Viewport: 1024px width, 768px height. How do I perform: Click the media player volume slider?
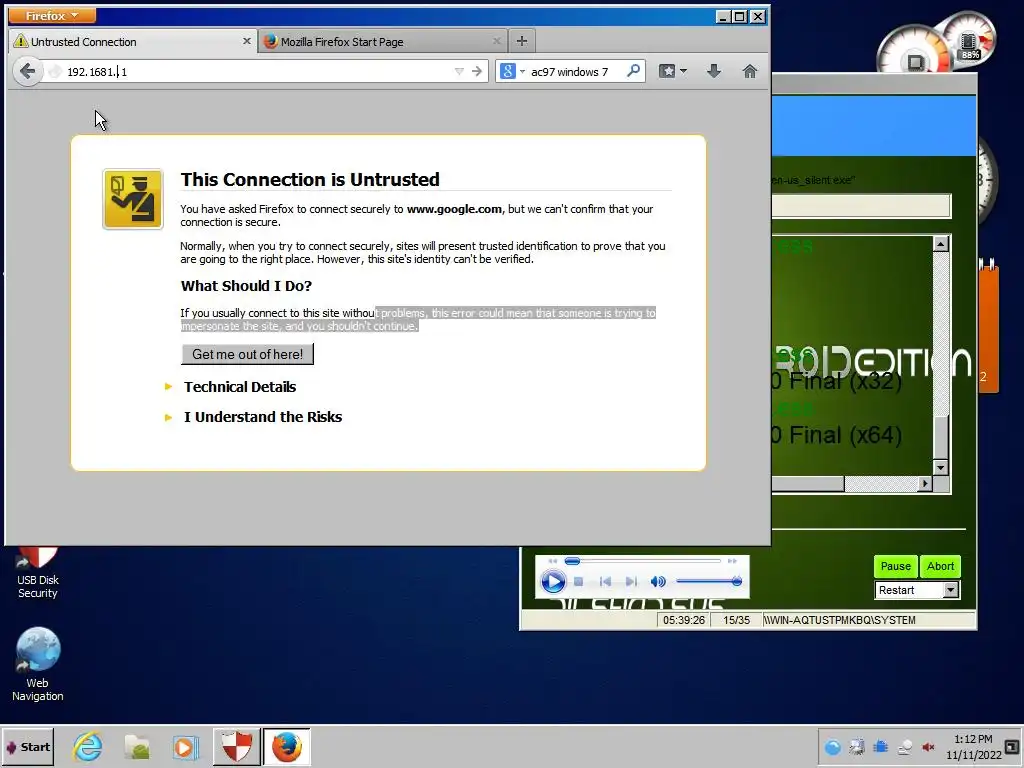click(709, 581)
